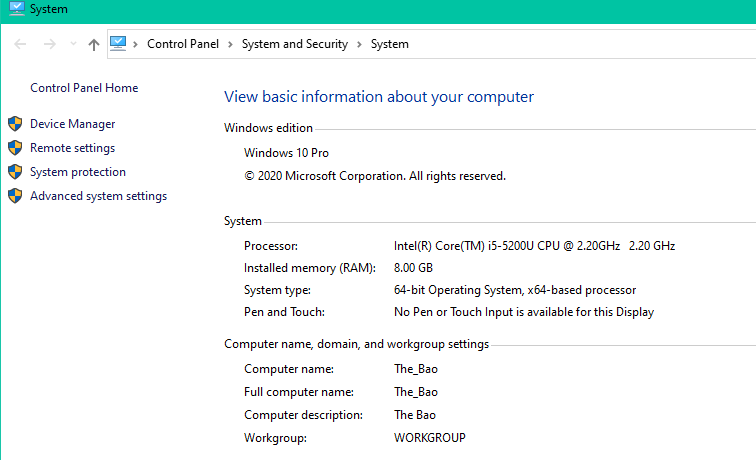Open Control Panel breadcrumb

[183, 44]
